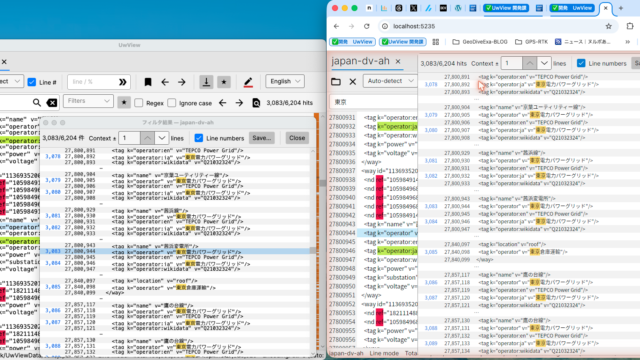Open the GeoDiveExa-BLOG bookmark folder
The height and width of the screenshot is (360, 640).
pyautogui.click(x=480, y=42)
